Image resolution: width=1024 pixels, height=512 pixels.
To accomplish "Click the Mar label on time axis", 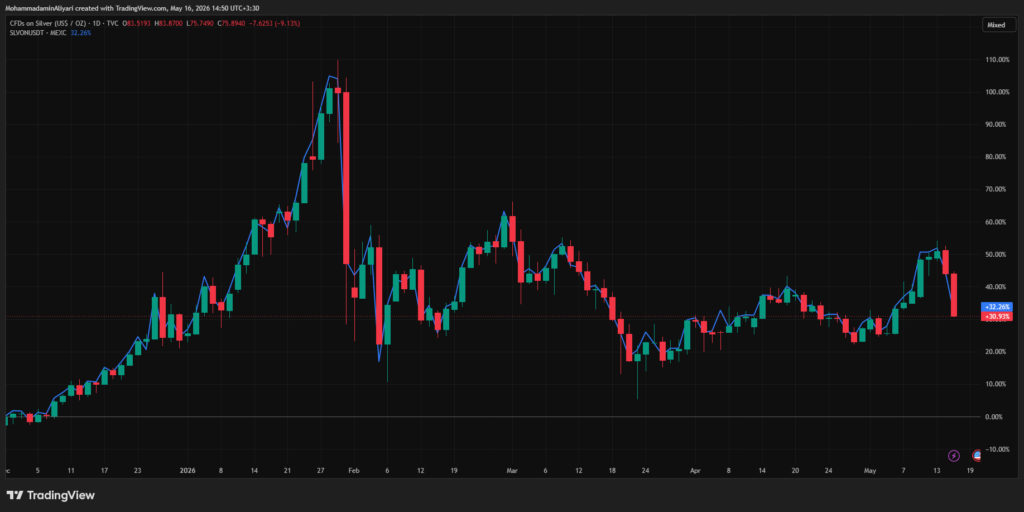I will pyautogui.click(x=512, y=470).
